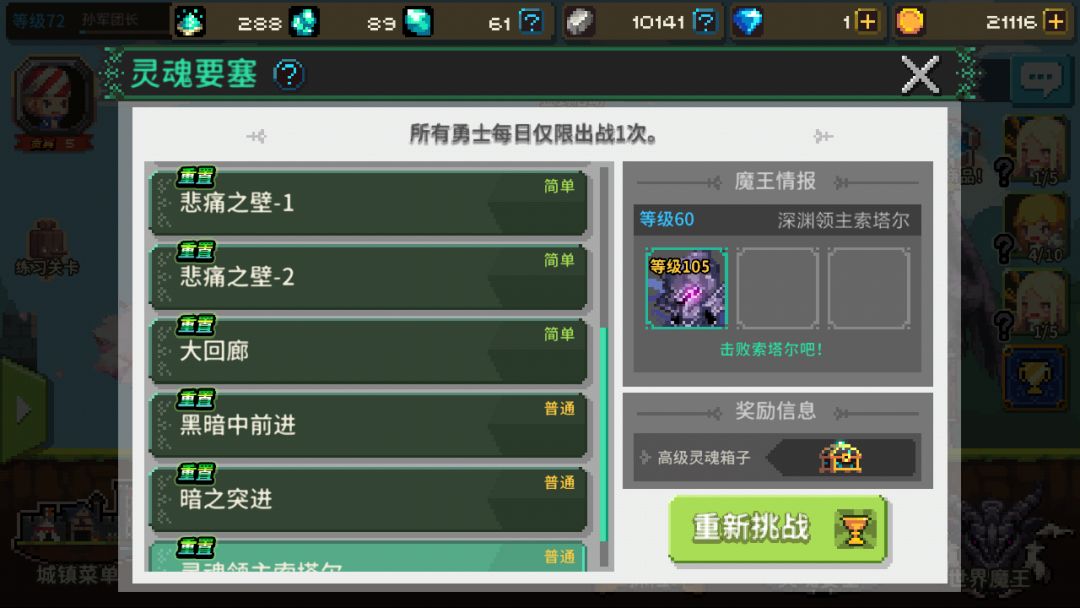Click the stage list vertical scrollbar
Viewport: 1080px width, 608px height.
click(x=604, y=366)
